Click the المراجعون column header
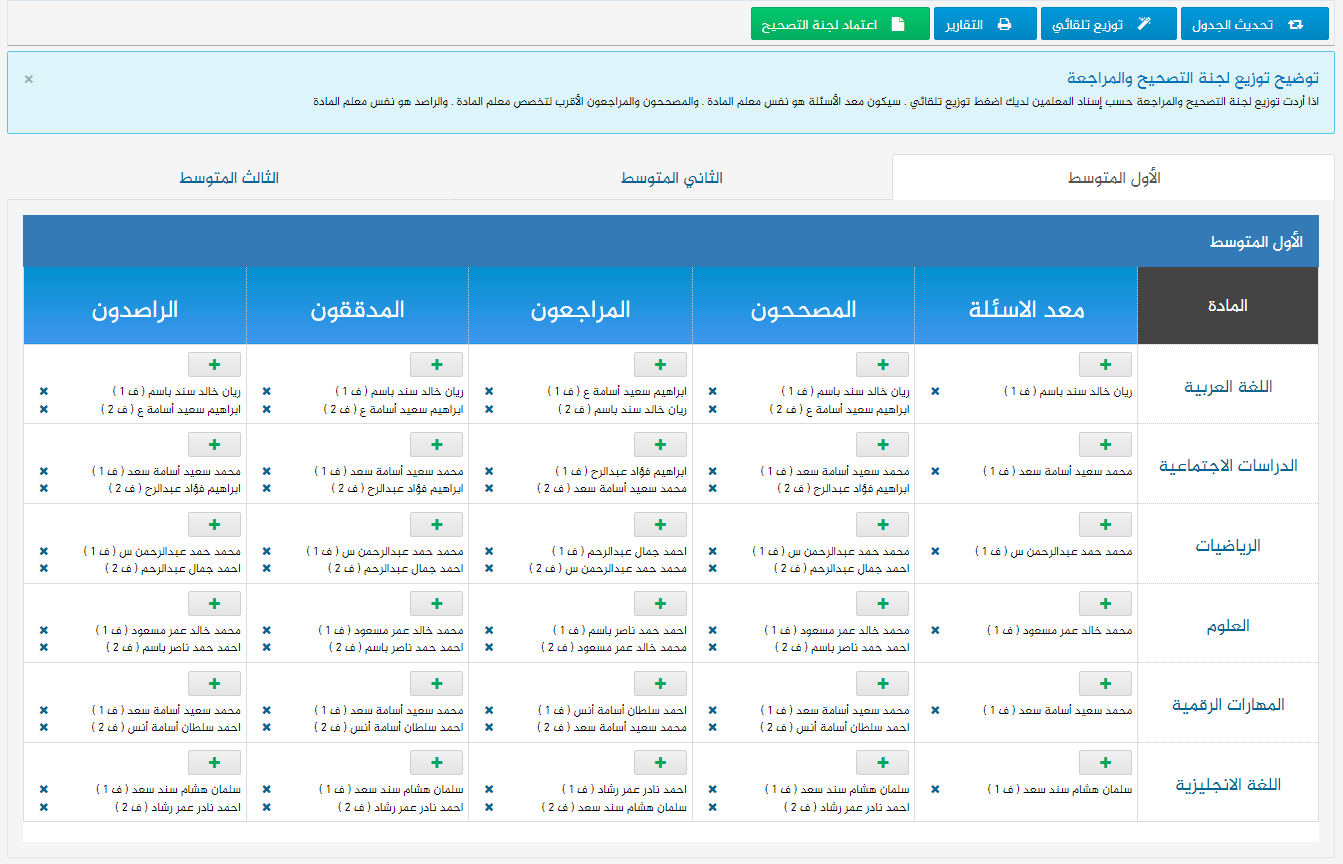The width and height of the screenshot is (1343, 864). 581,309
